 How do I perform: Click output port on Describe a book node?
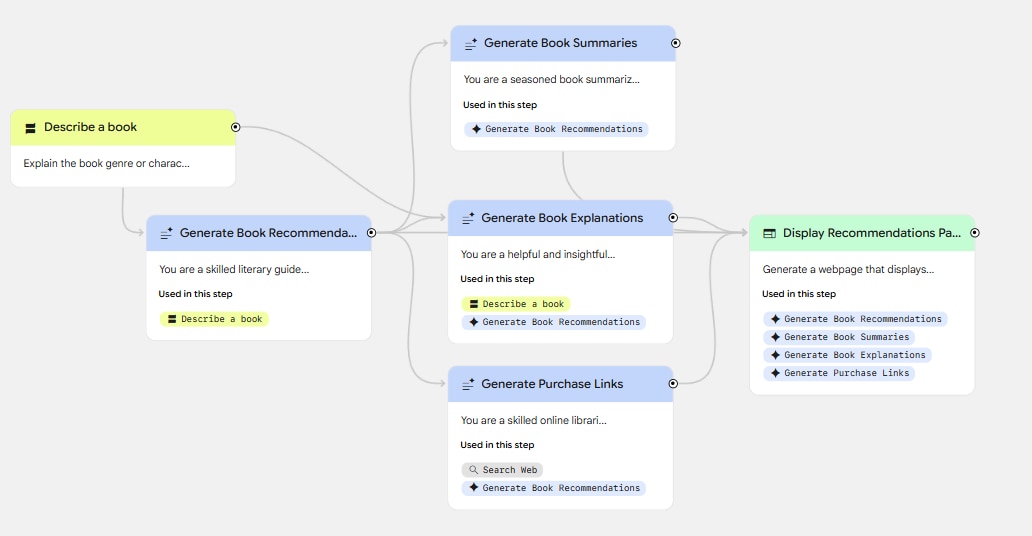point(236,127)
